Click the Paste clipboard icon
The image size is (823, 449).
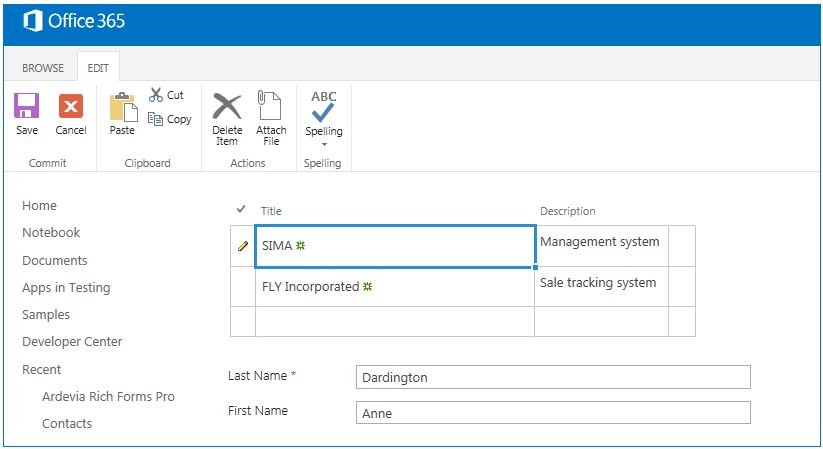pyautogui.click(x=123, y=107)
